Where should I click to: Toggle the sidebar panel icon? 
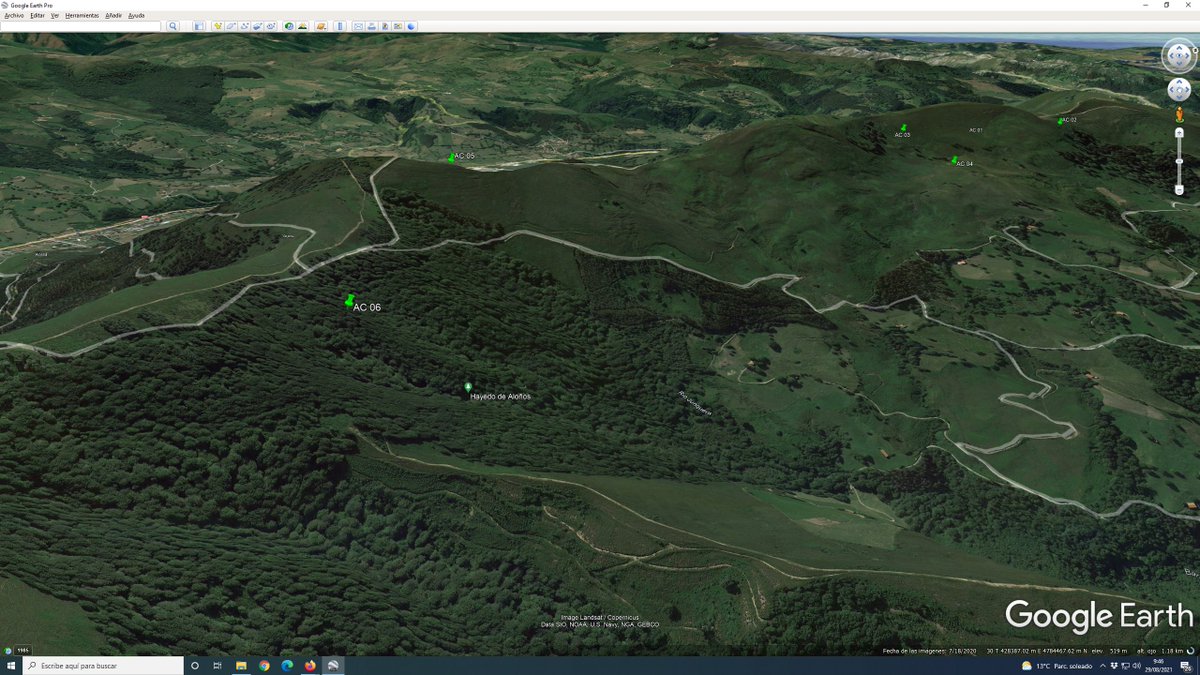[199, 26]
